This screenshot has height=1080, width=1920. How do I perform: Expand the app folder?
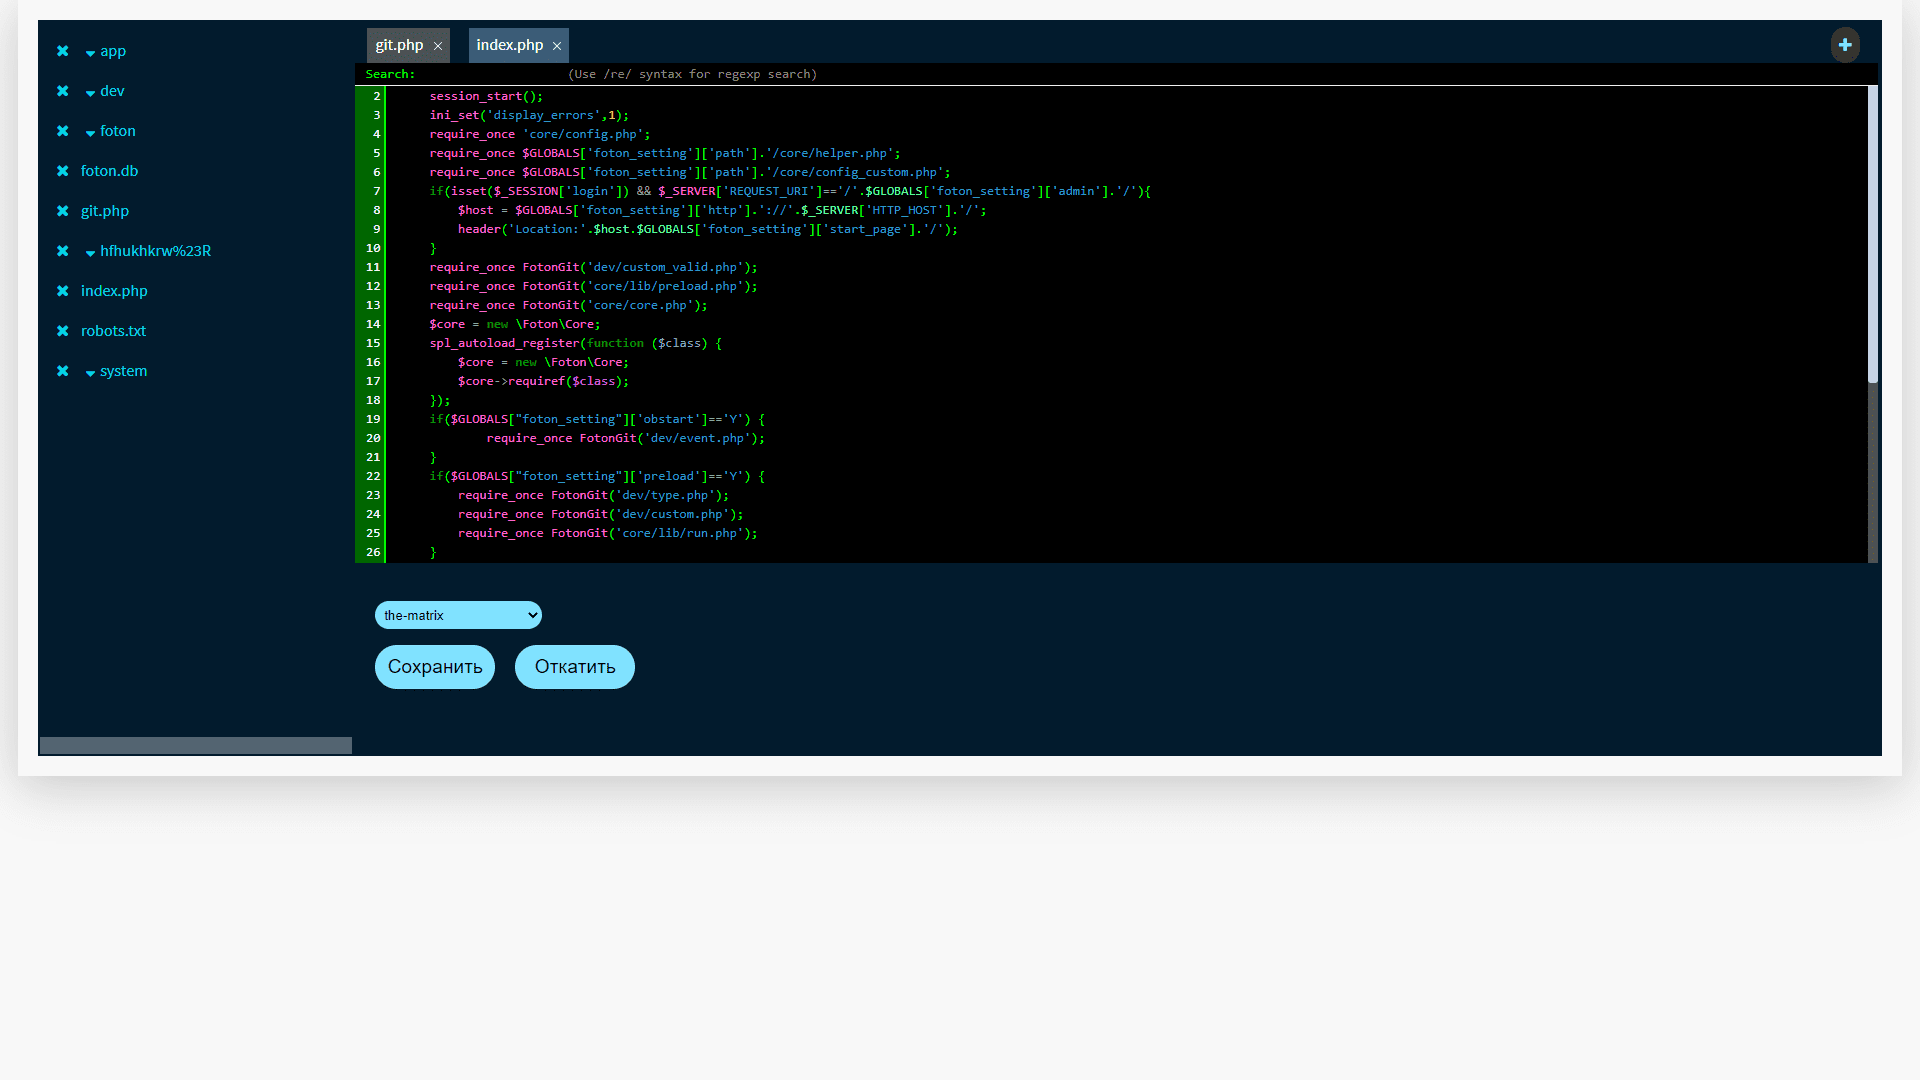(91, 53)
